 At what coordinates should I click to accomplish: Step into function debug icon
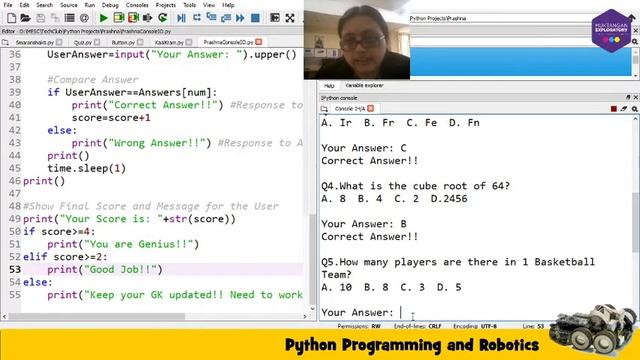pyautogui.click(x=211, y=18)
